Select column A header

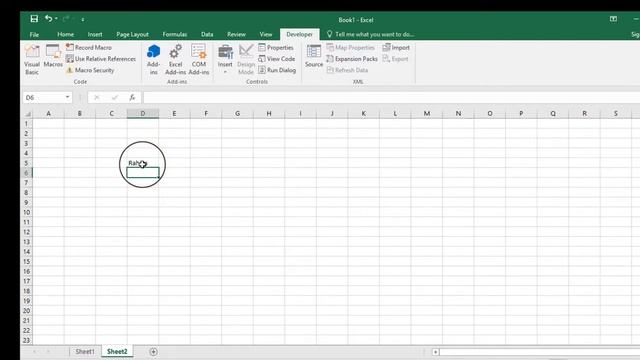tap(48, 113)
